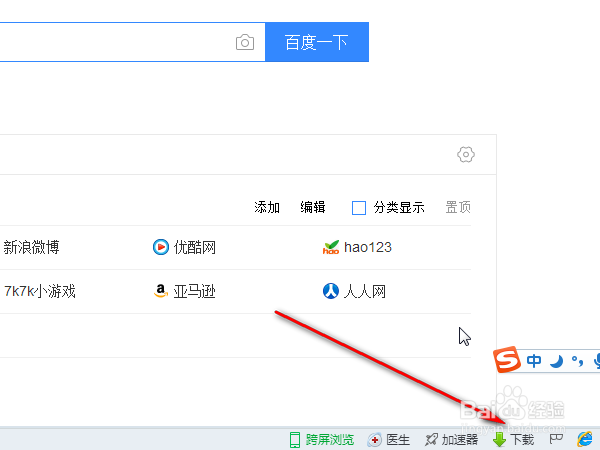Click the 添加 link
This screenshot has height=450, width=600.
click(267, 207)
